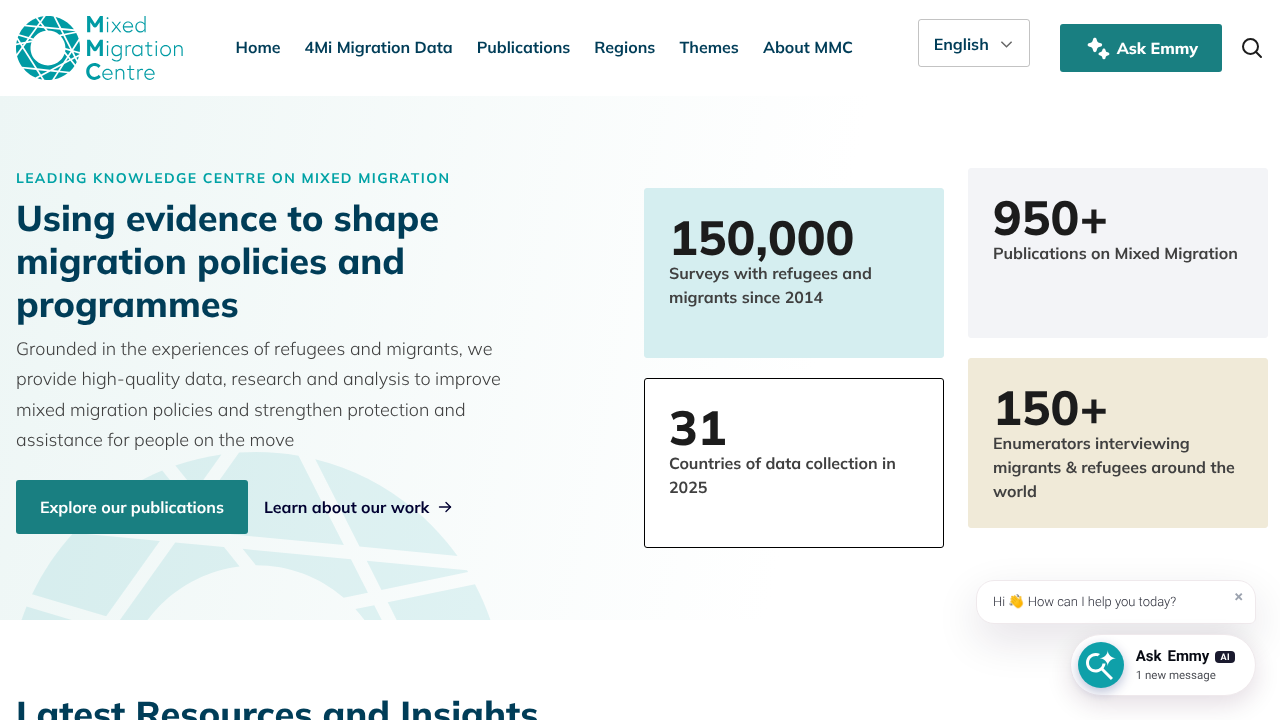This screenshot has height=720, width=1280.
Task: Click the 31 countries stat card
Action: tap(794, 463)
